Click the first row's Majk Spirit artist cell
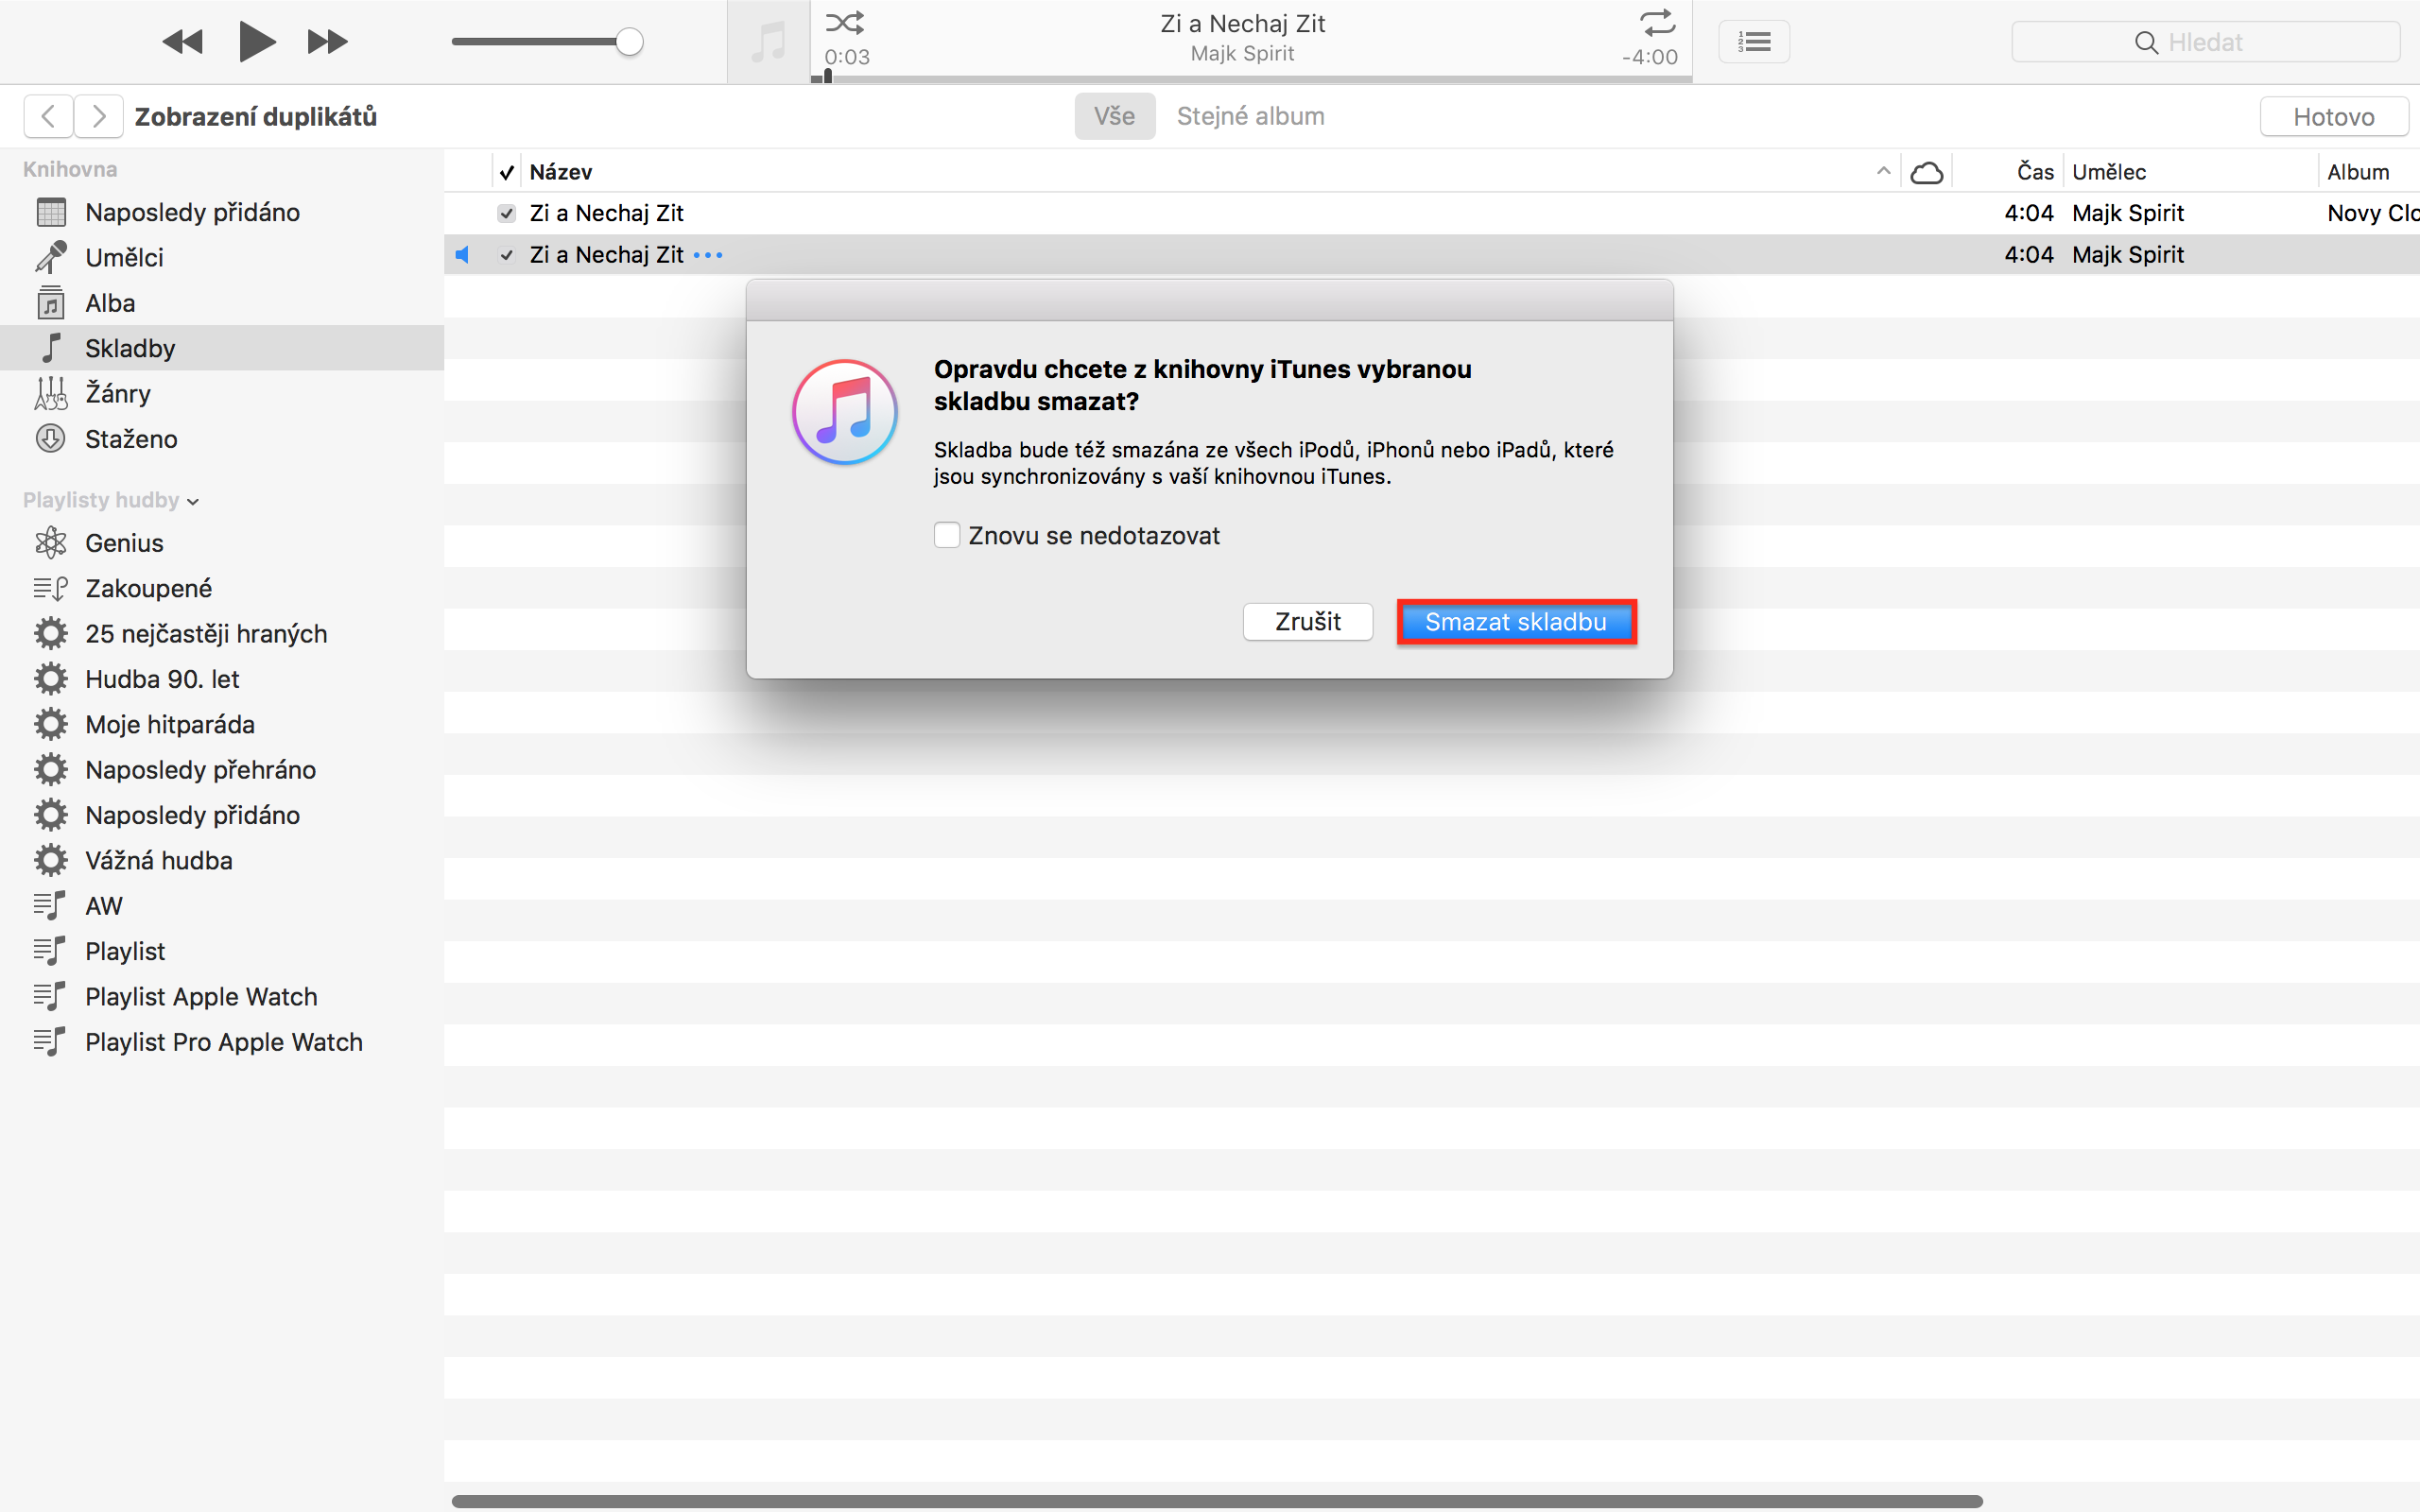The height and width of the screenshot is (1512, 2420). tap(2128, 213)
